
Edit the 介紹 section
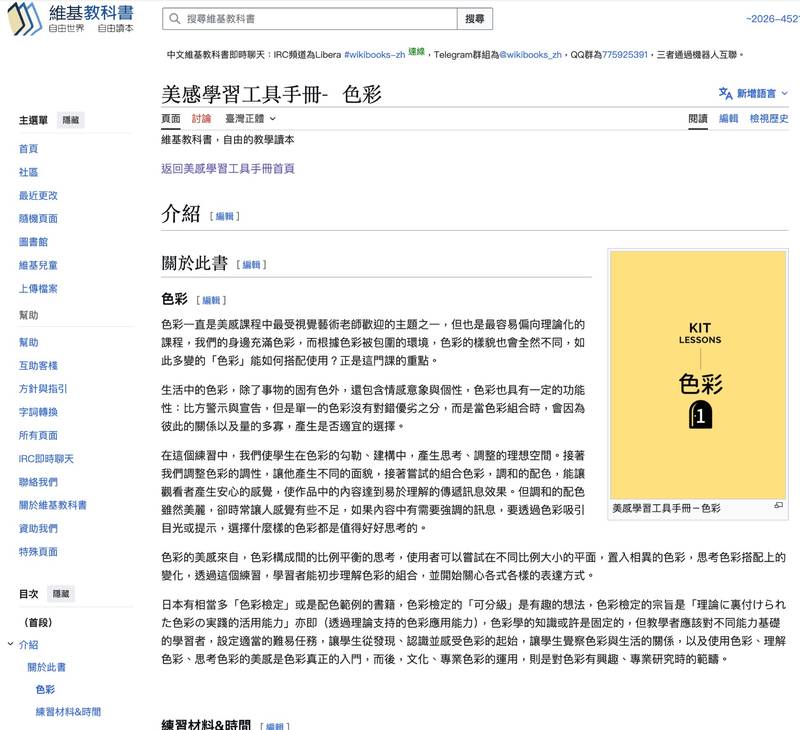tap(224, 216)
